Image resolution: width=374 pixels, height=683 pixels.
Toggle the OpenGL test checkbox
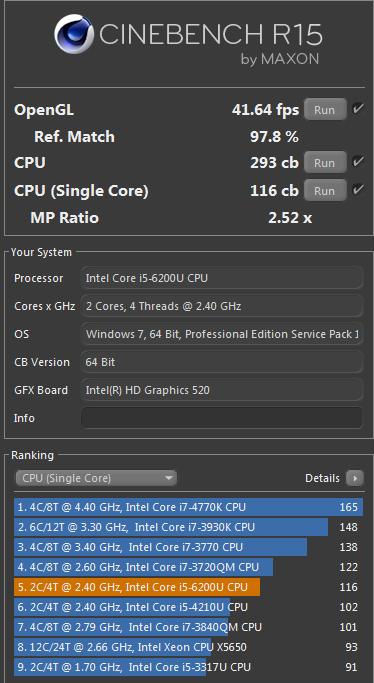(x=358, y=109)
